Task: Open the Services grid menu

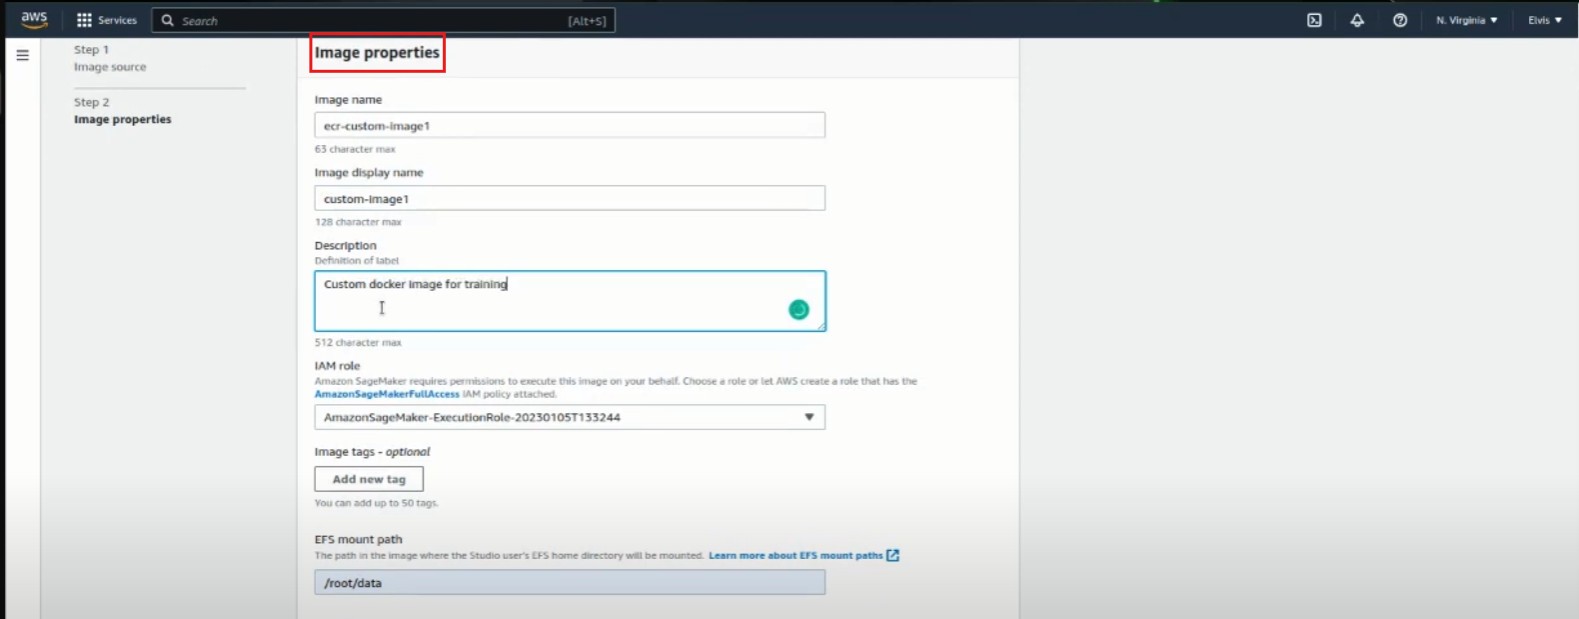Action: click(106, 20)
